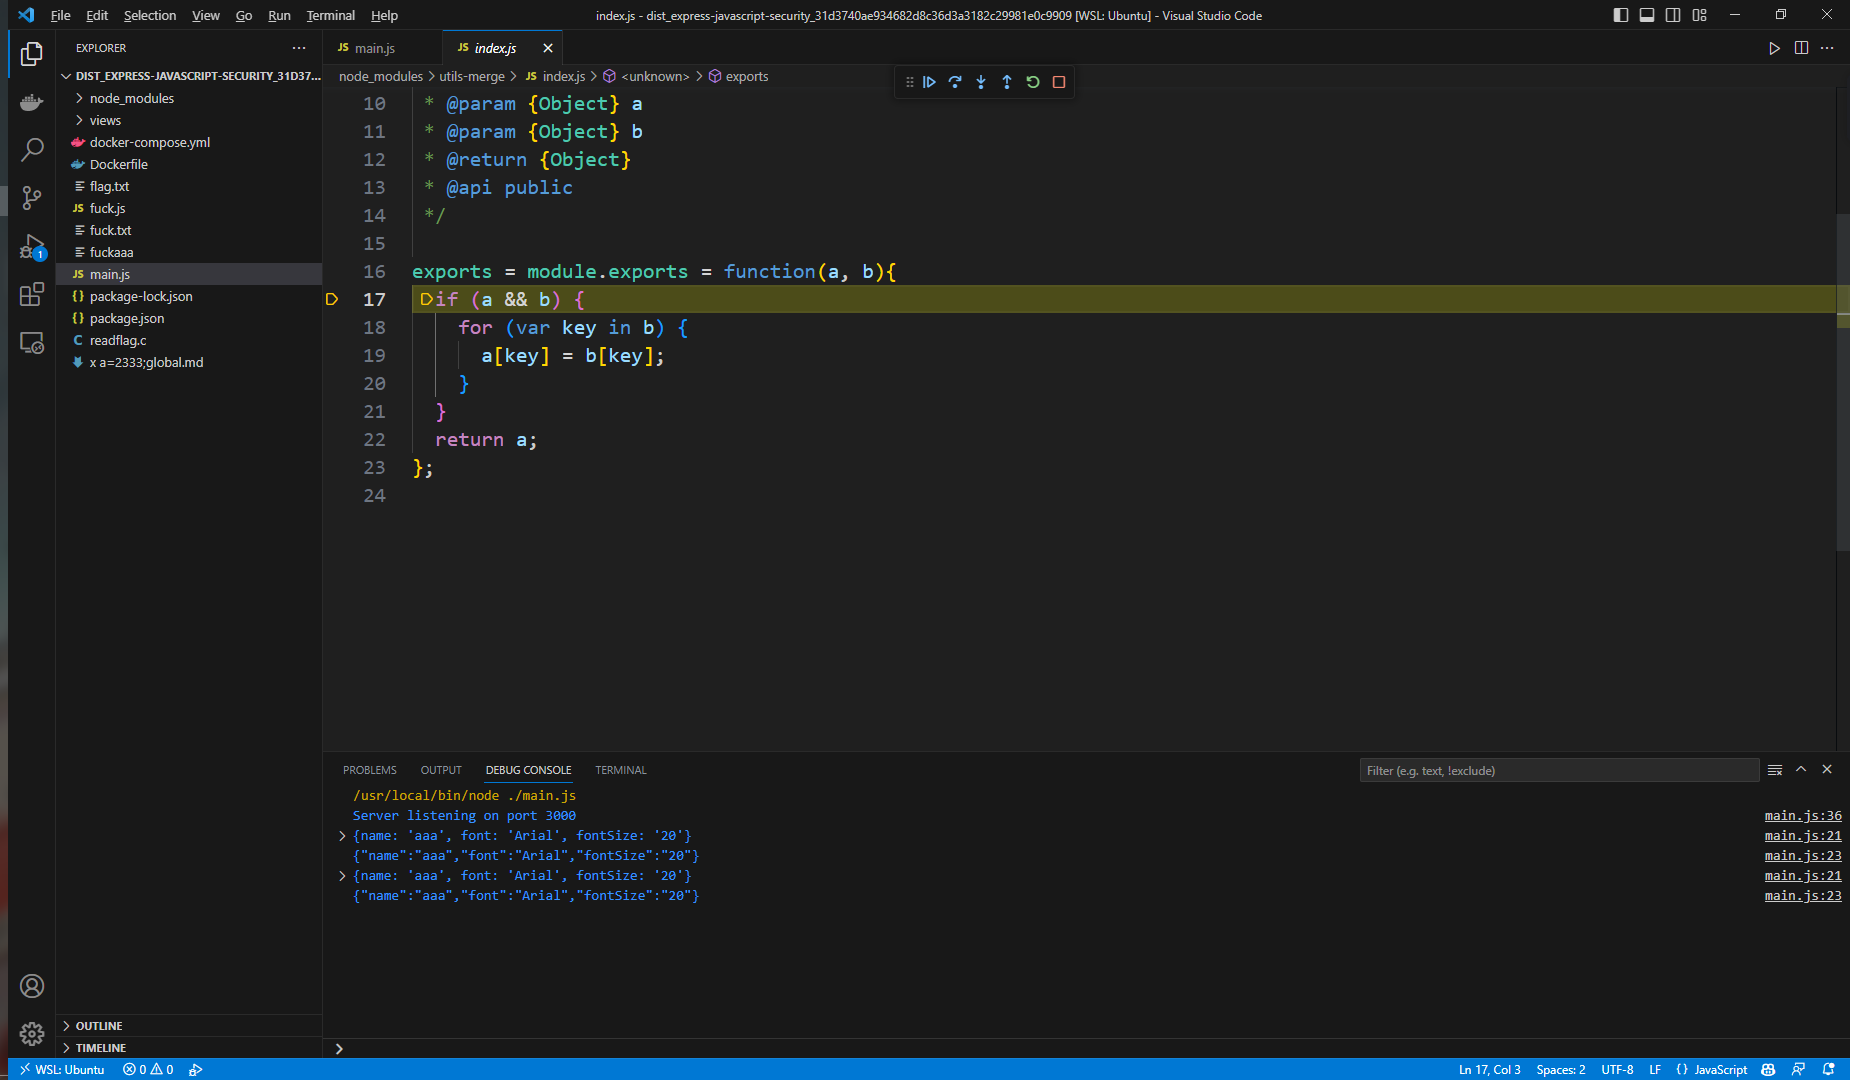Viewport: 1850px width, 1080px height.
Task: Toggle the secondary side bar layout button
Action: (x=1673, y=15)
